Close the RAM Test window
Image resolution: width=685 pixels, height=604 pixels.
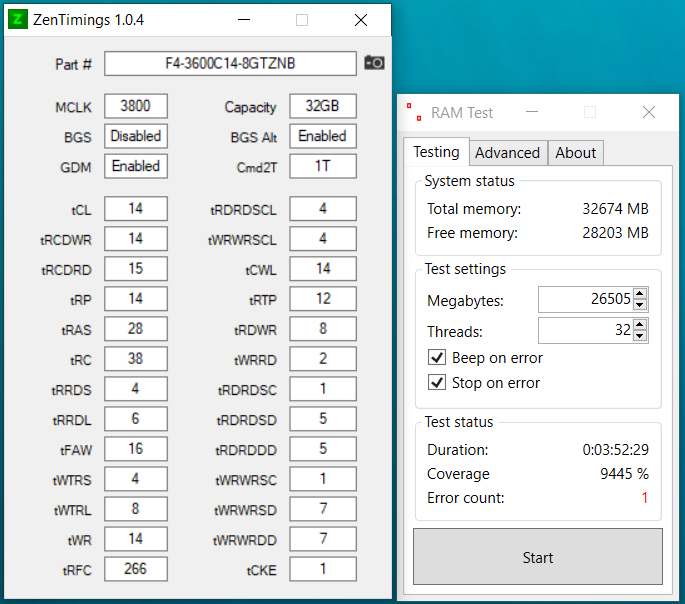649,112
